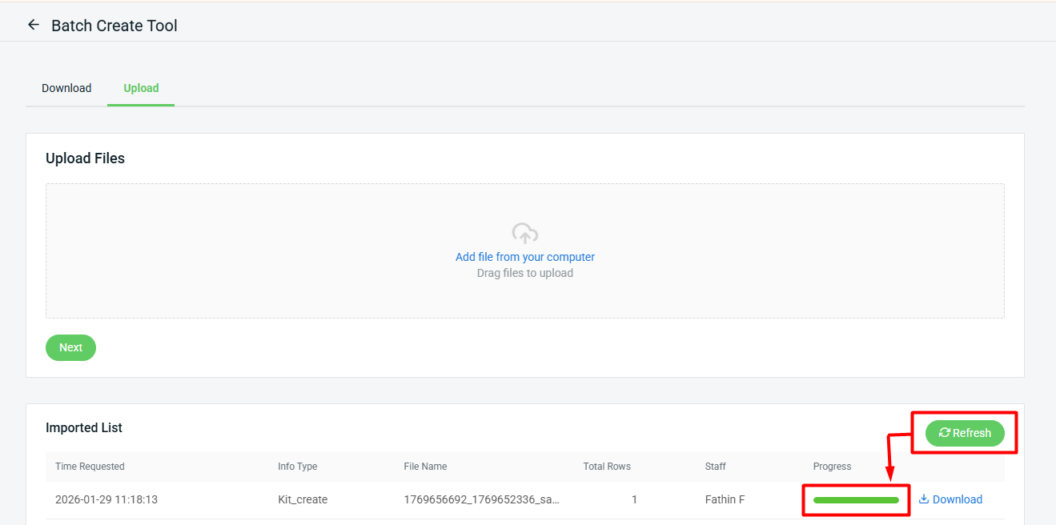This screenshot has height=525, width=1056.
Task: Click the Progress column header
Action: [x=832, y=466]
